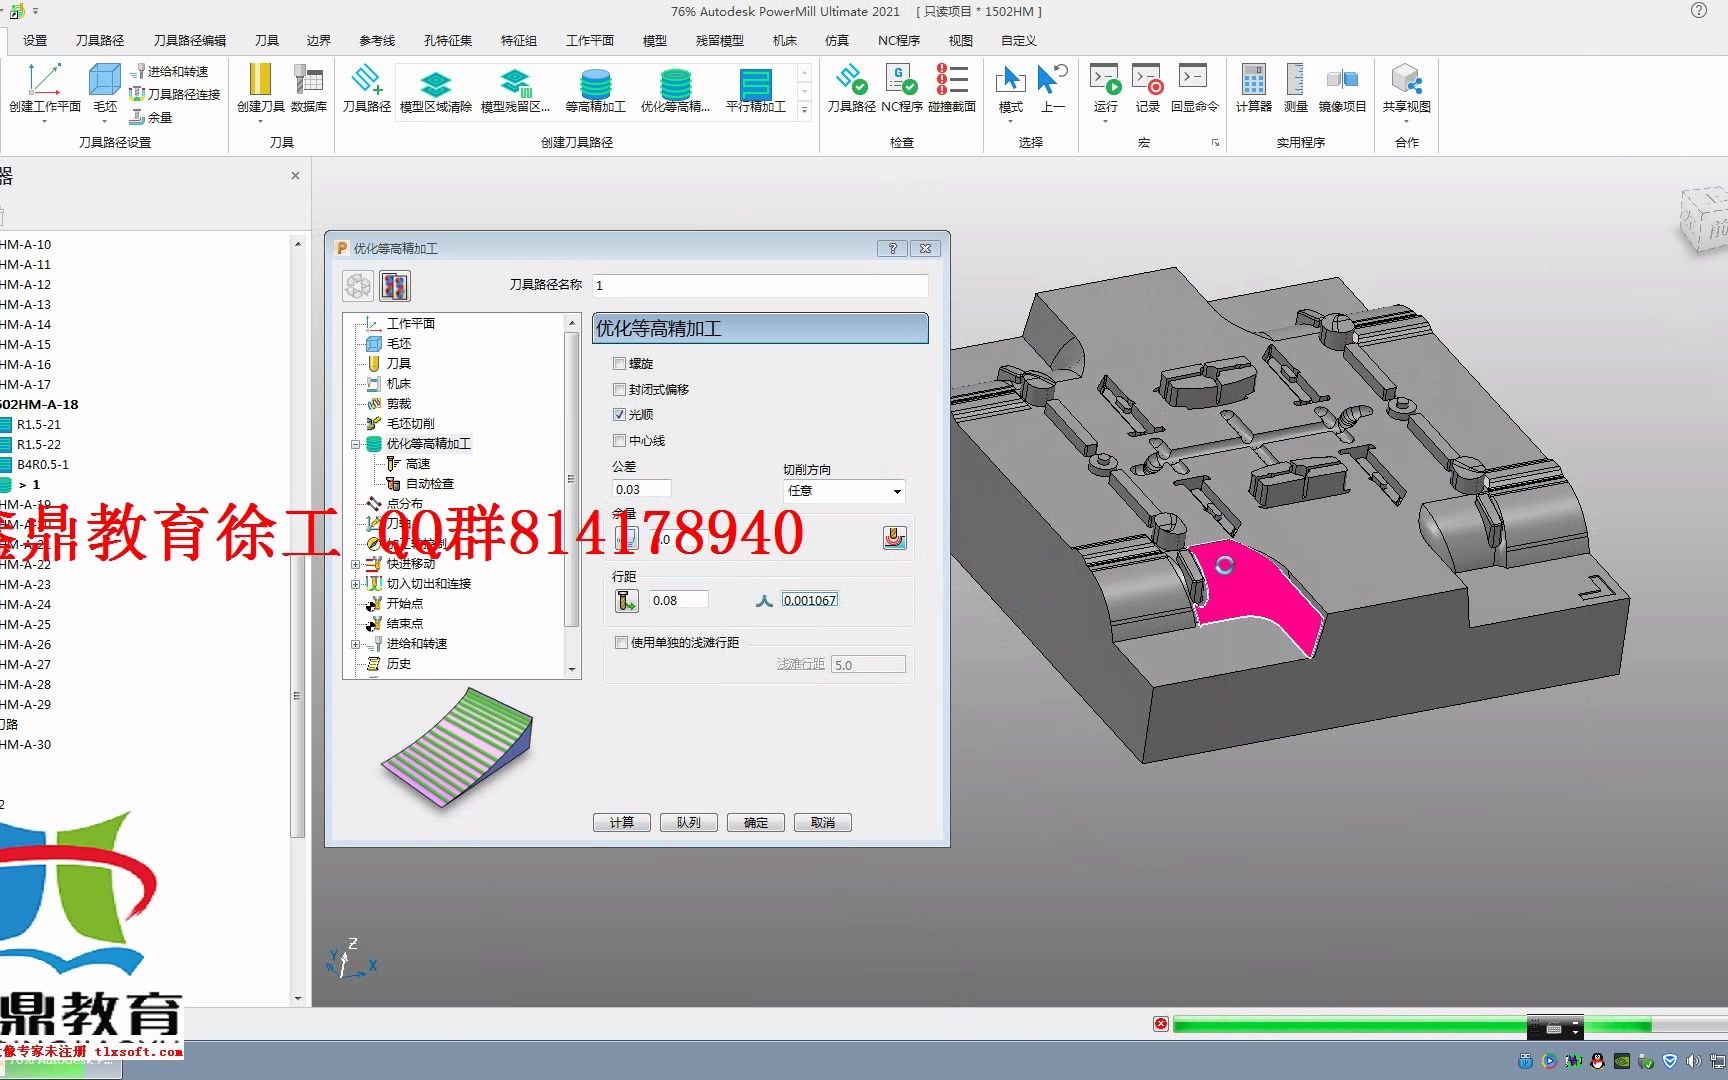Select Constant Z Finishing (等高精加工) strategy
1728x1080 pixels.
[x=596, y=90]
